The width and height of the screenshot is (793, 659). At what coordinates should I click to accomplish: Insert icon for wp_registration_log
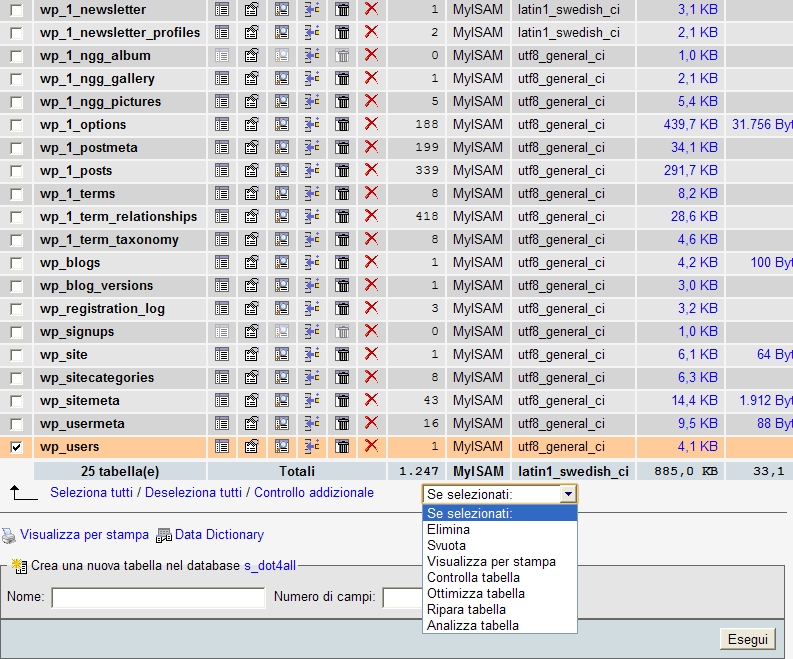(x=312, y=309)
